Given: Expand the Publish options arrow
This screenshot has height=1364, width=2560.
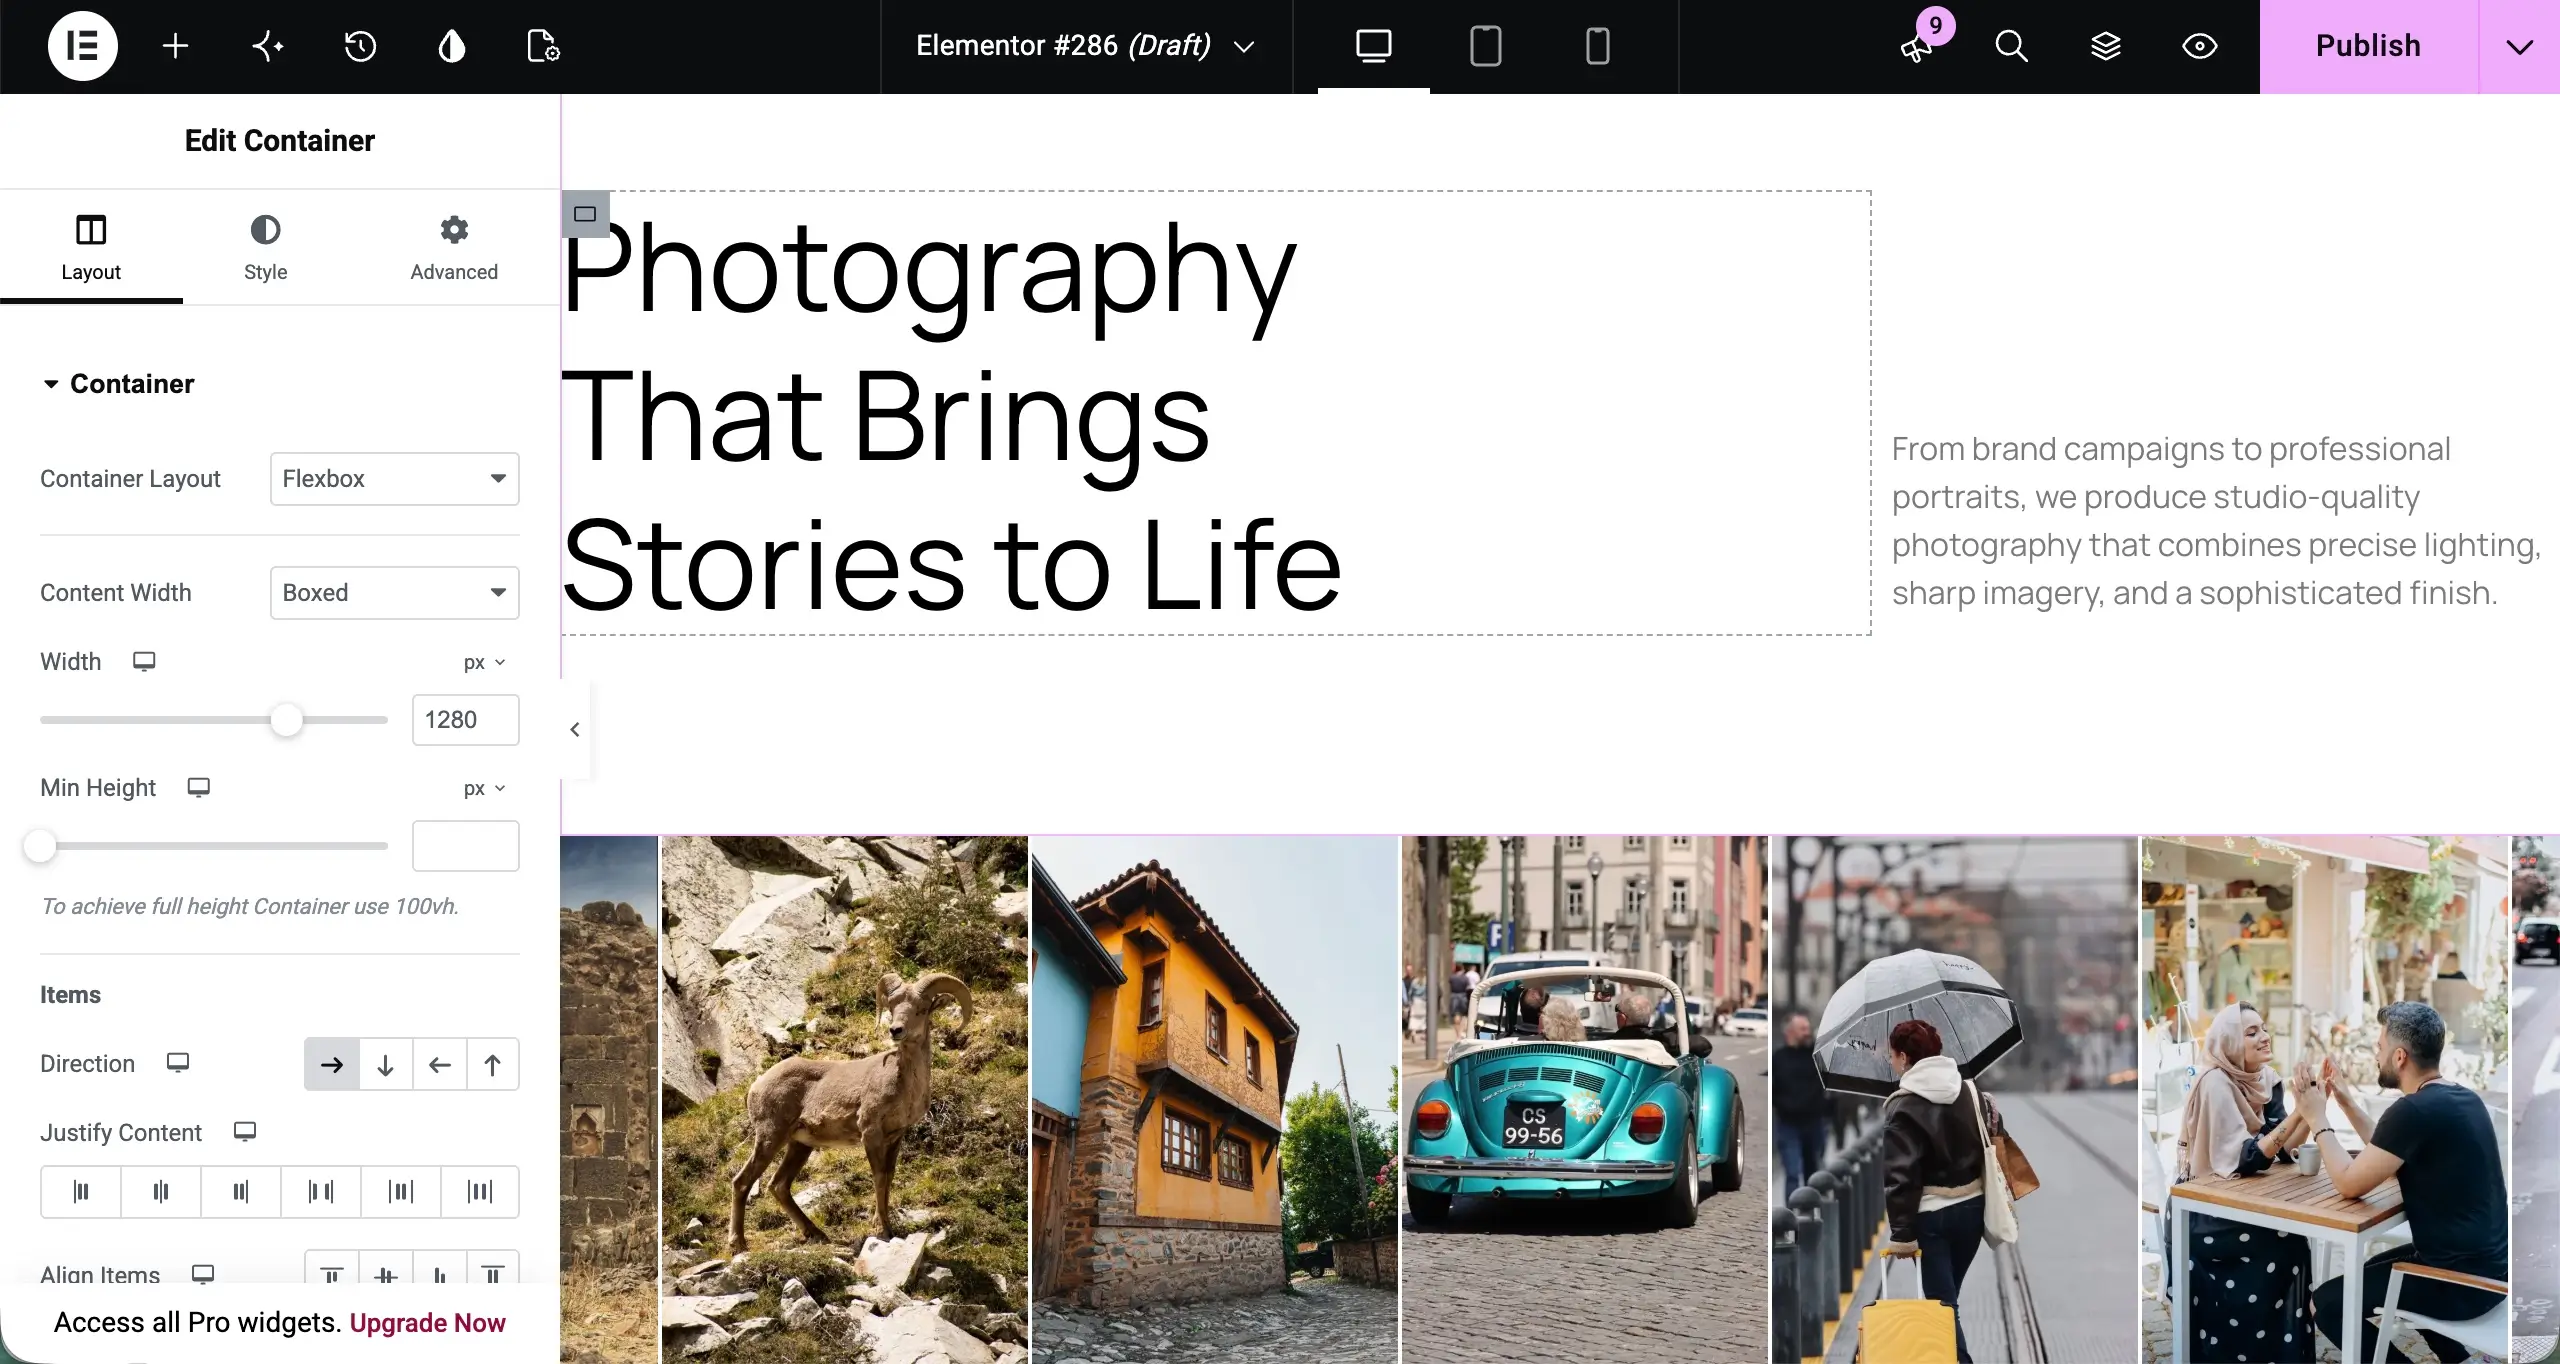Looking at the screenshot, I should coord(2520,46).
